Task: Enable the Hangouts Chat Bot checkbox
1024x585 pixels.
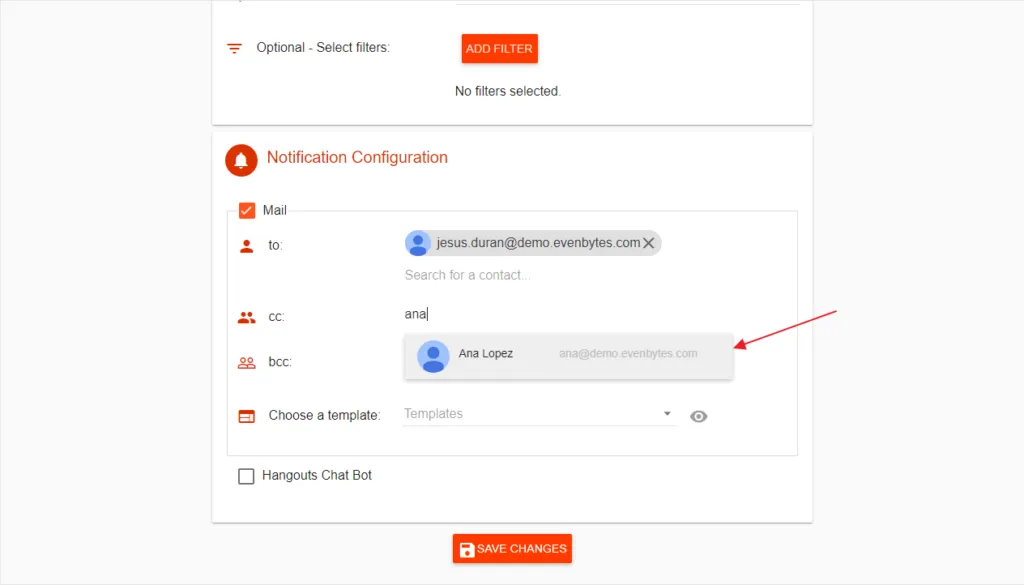Action: 246,476
